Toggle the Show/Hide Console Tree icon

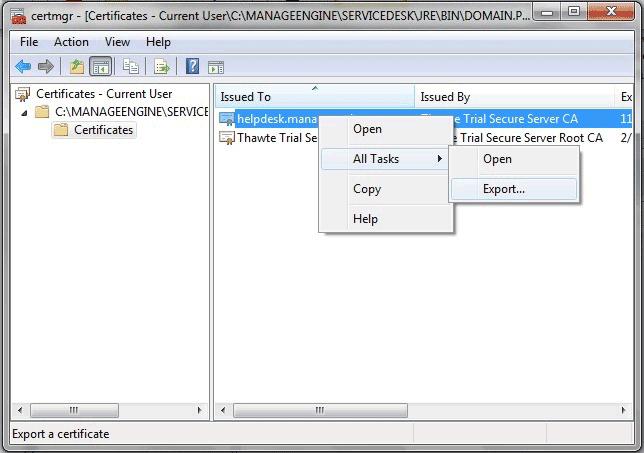(x=101, y=66)
